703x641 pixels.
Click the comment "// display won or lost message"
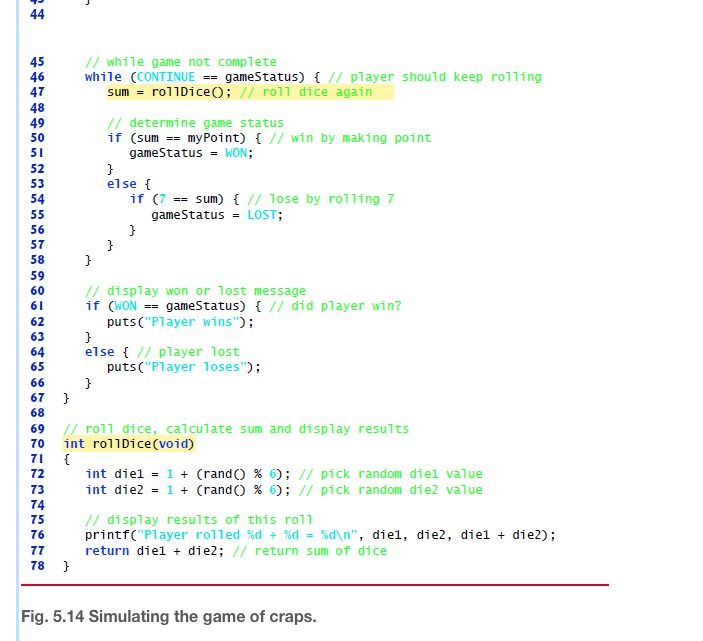pos(195,291)
